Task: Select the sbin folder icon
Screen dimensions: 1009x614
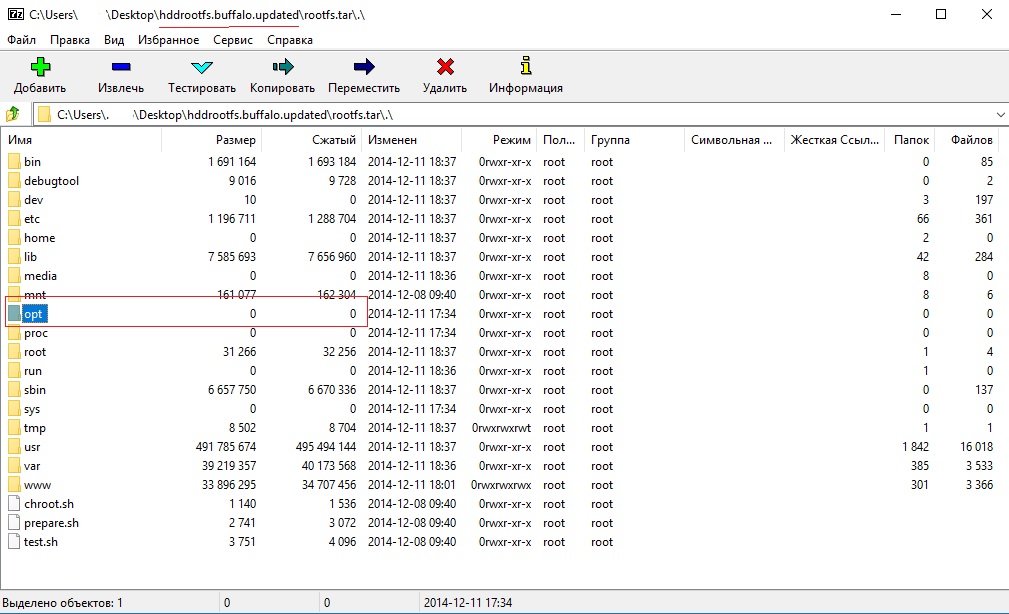Action: click(14, 390)
